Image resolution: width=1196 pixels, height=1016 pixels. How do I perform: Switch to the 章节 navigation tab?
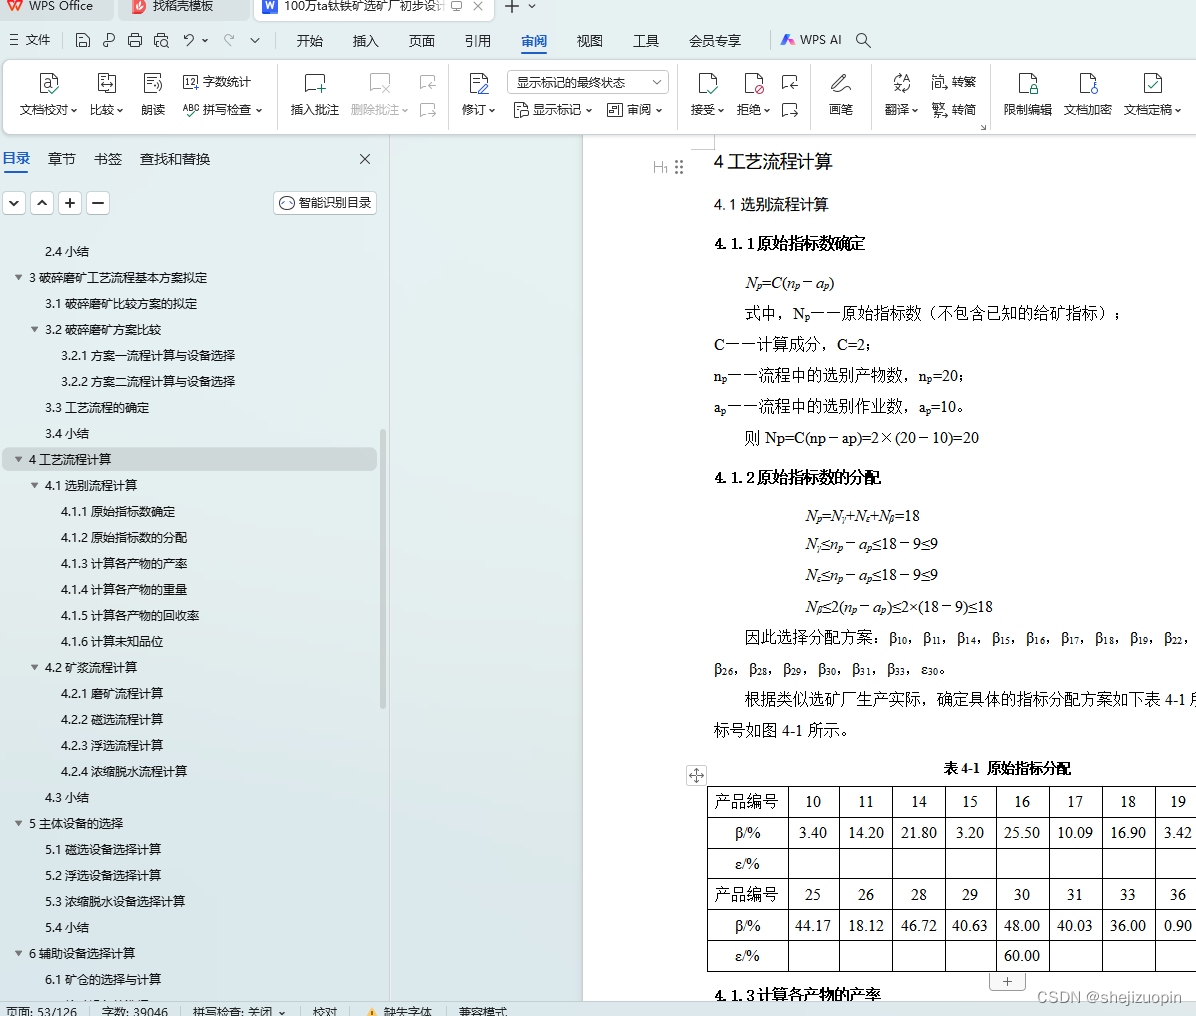click(x=62, y=159)
